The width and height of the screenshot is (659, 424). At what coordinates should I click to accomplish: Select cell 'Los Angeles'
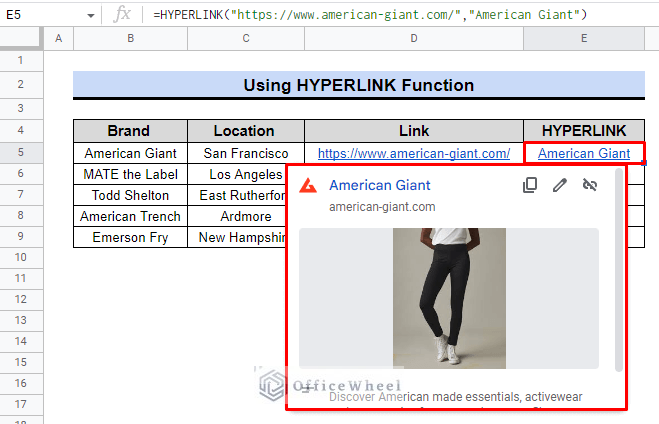237,174
